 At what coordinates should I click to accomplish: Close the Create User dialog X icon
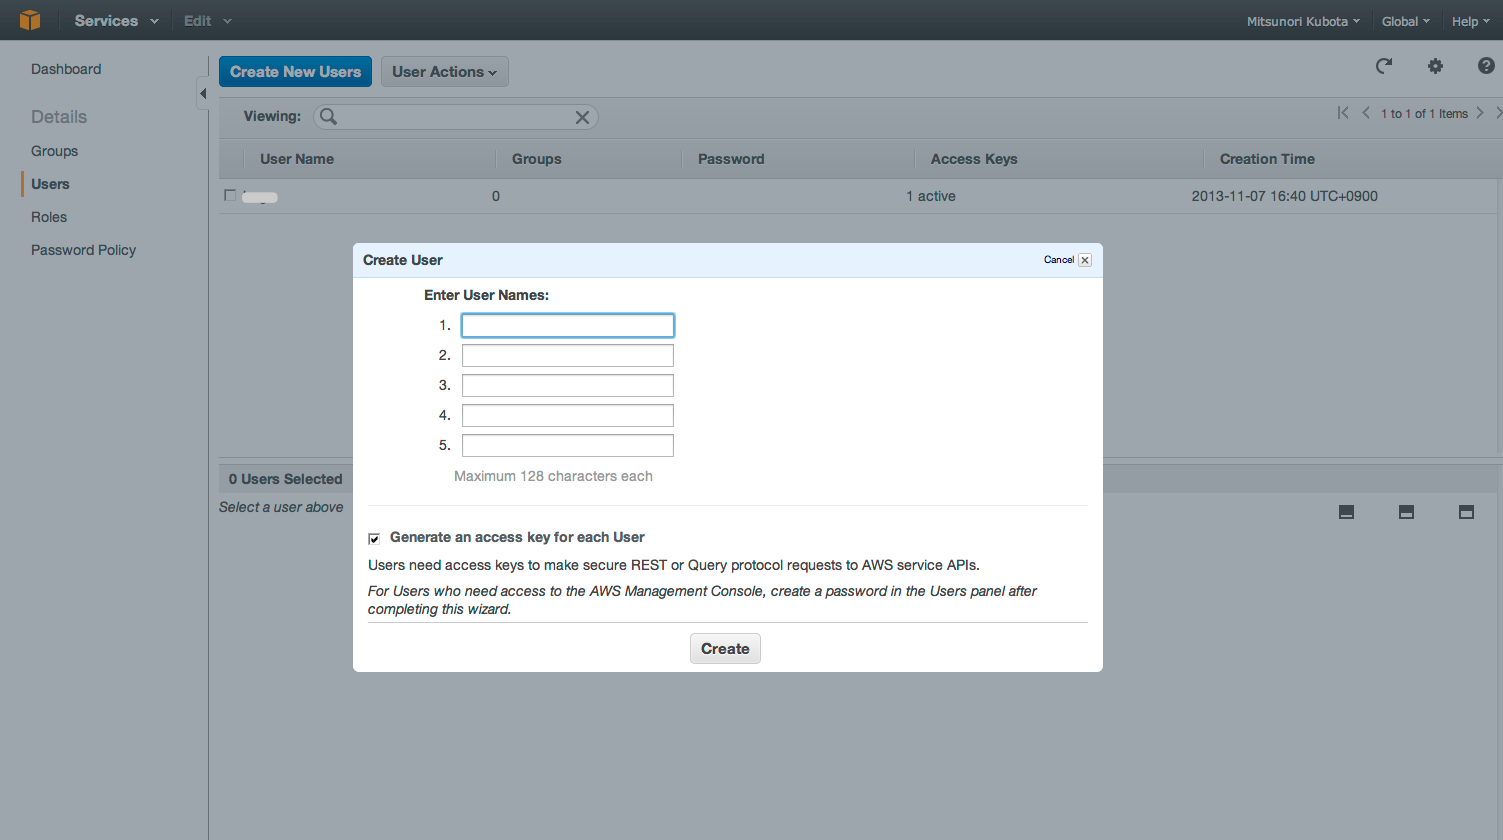[1085, 260]
